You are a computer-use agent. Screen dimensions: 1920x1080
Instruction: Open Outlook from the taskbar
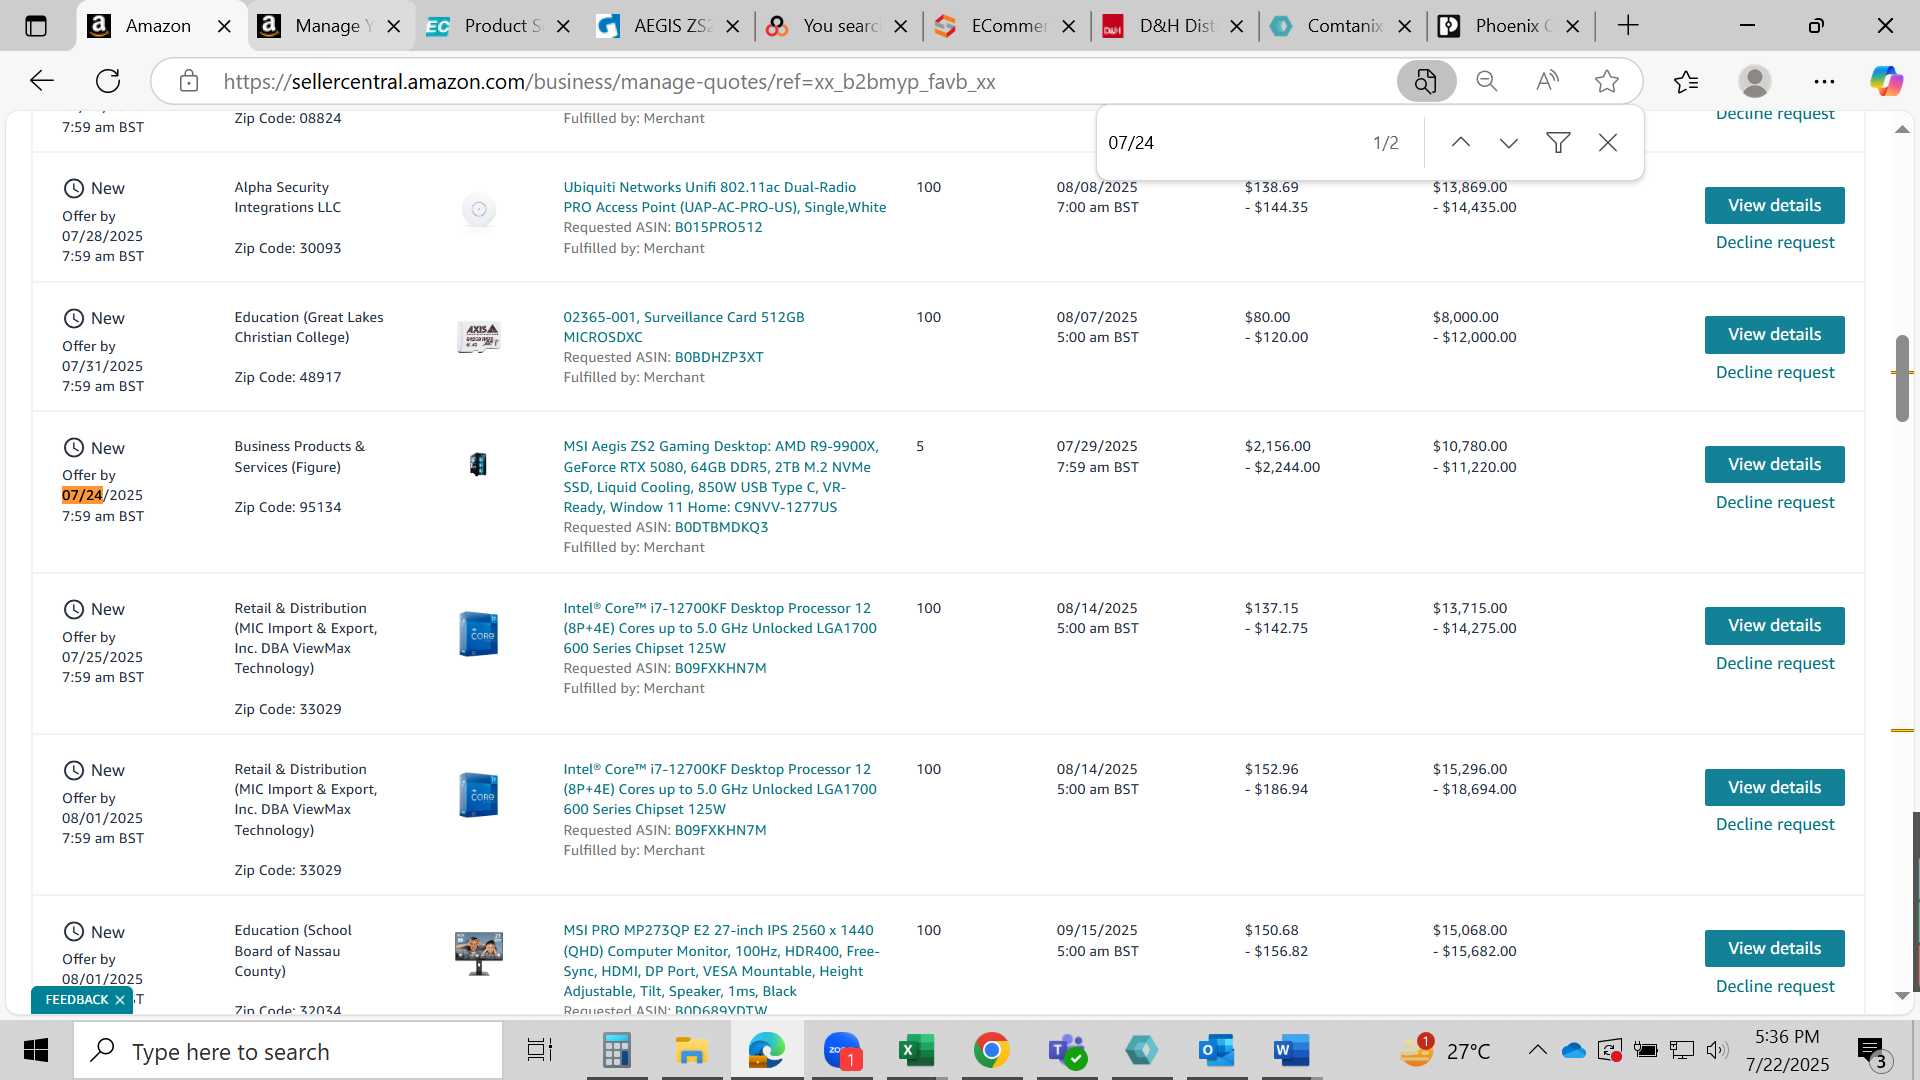1216,1051
